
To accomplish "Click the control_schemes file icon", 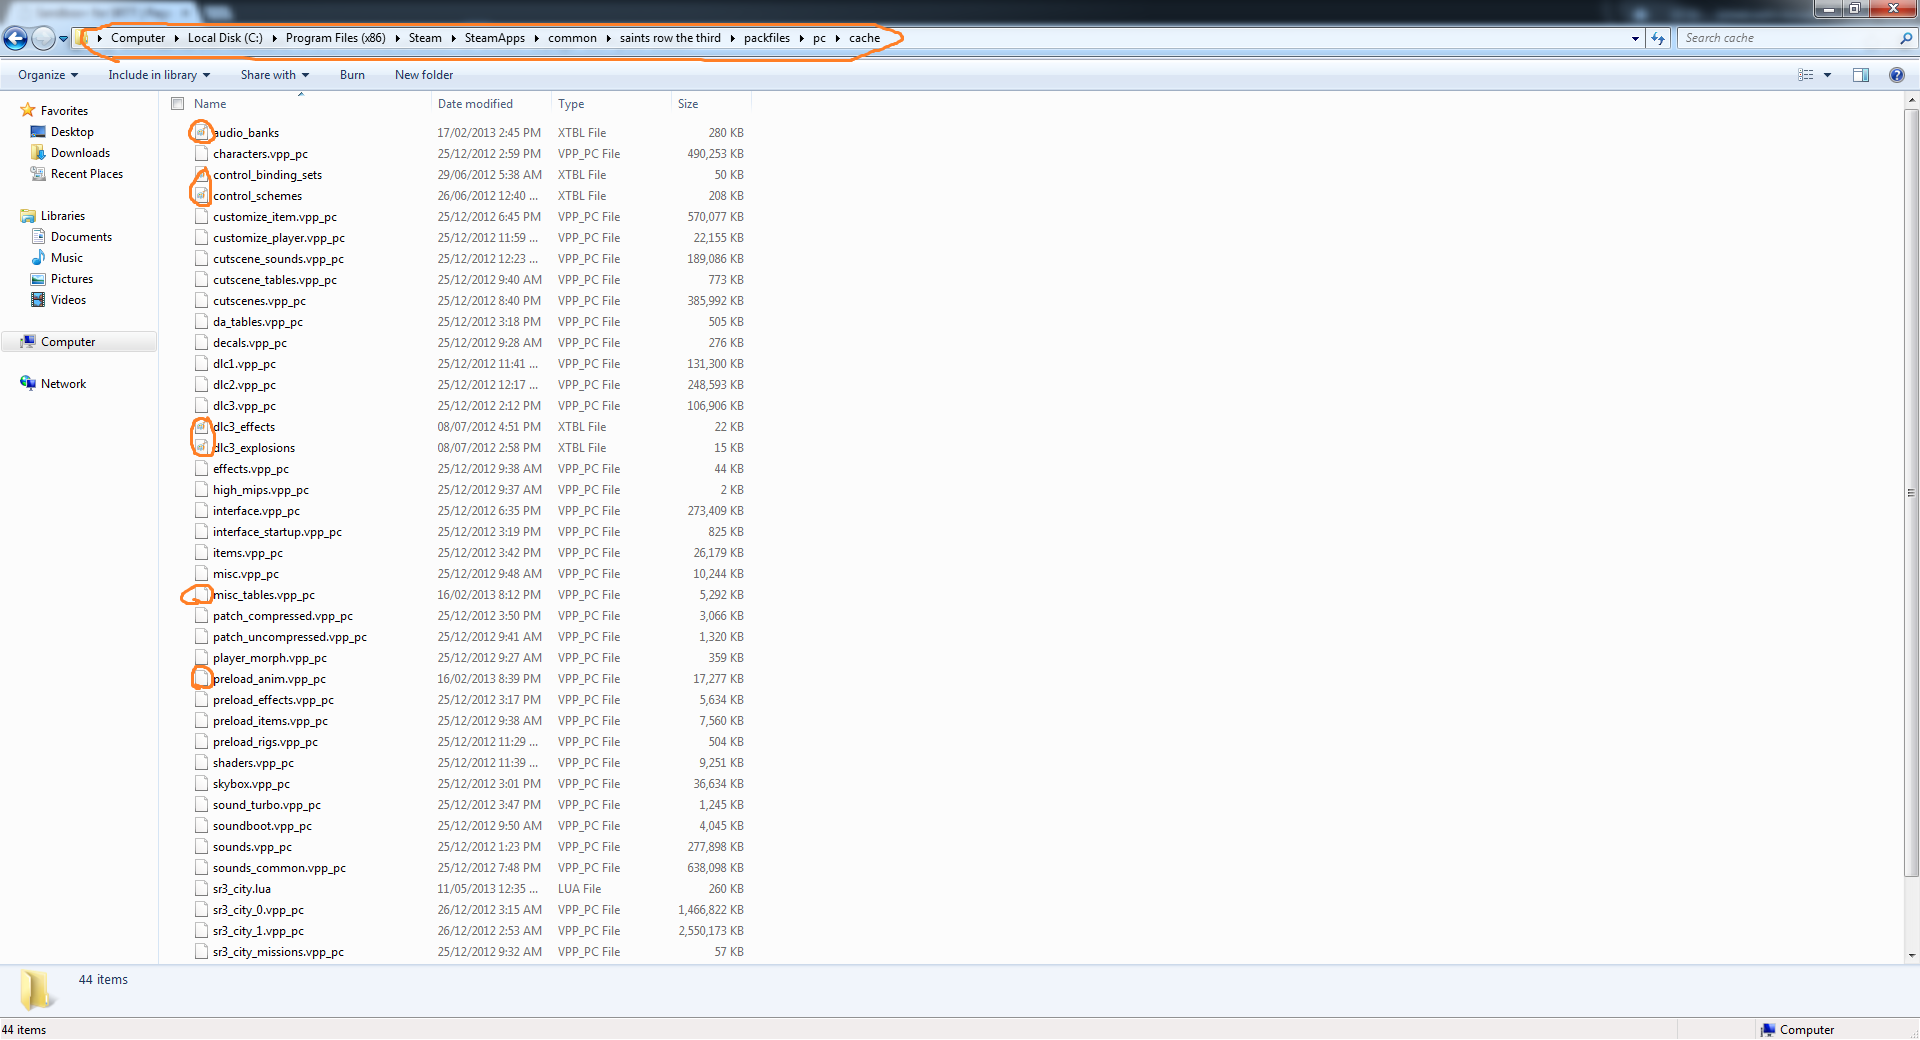I will pyautogui.click(x=201, y=195).
